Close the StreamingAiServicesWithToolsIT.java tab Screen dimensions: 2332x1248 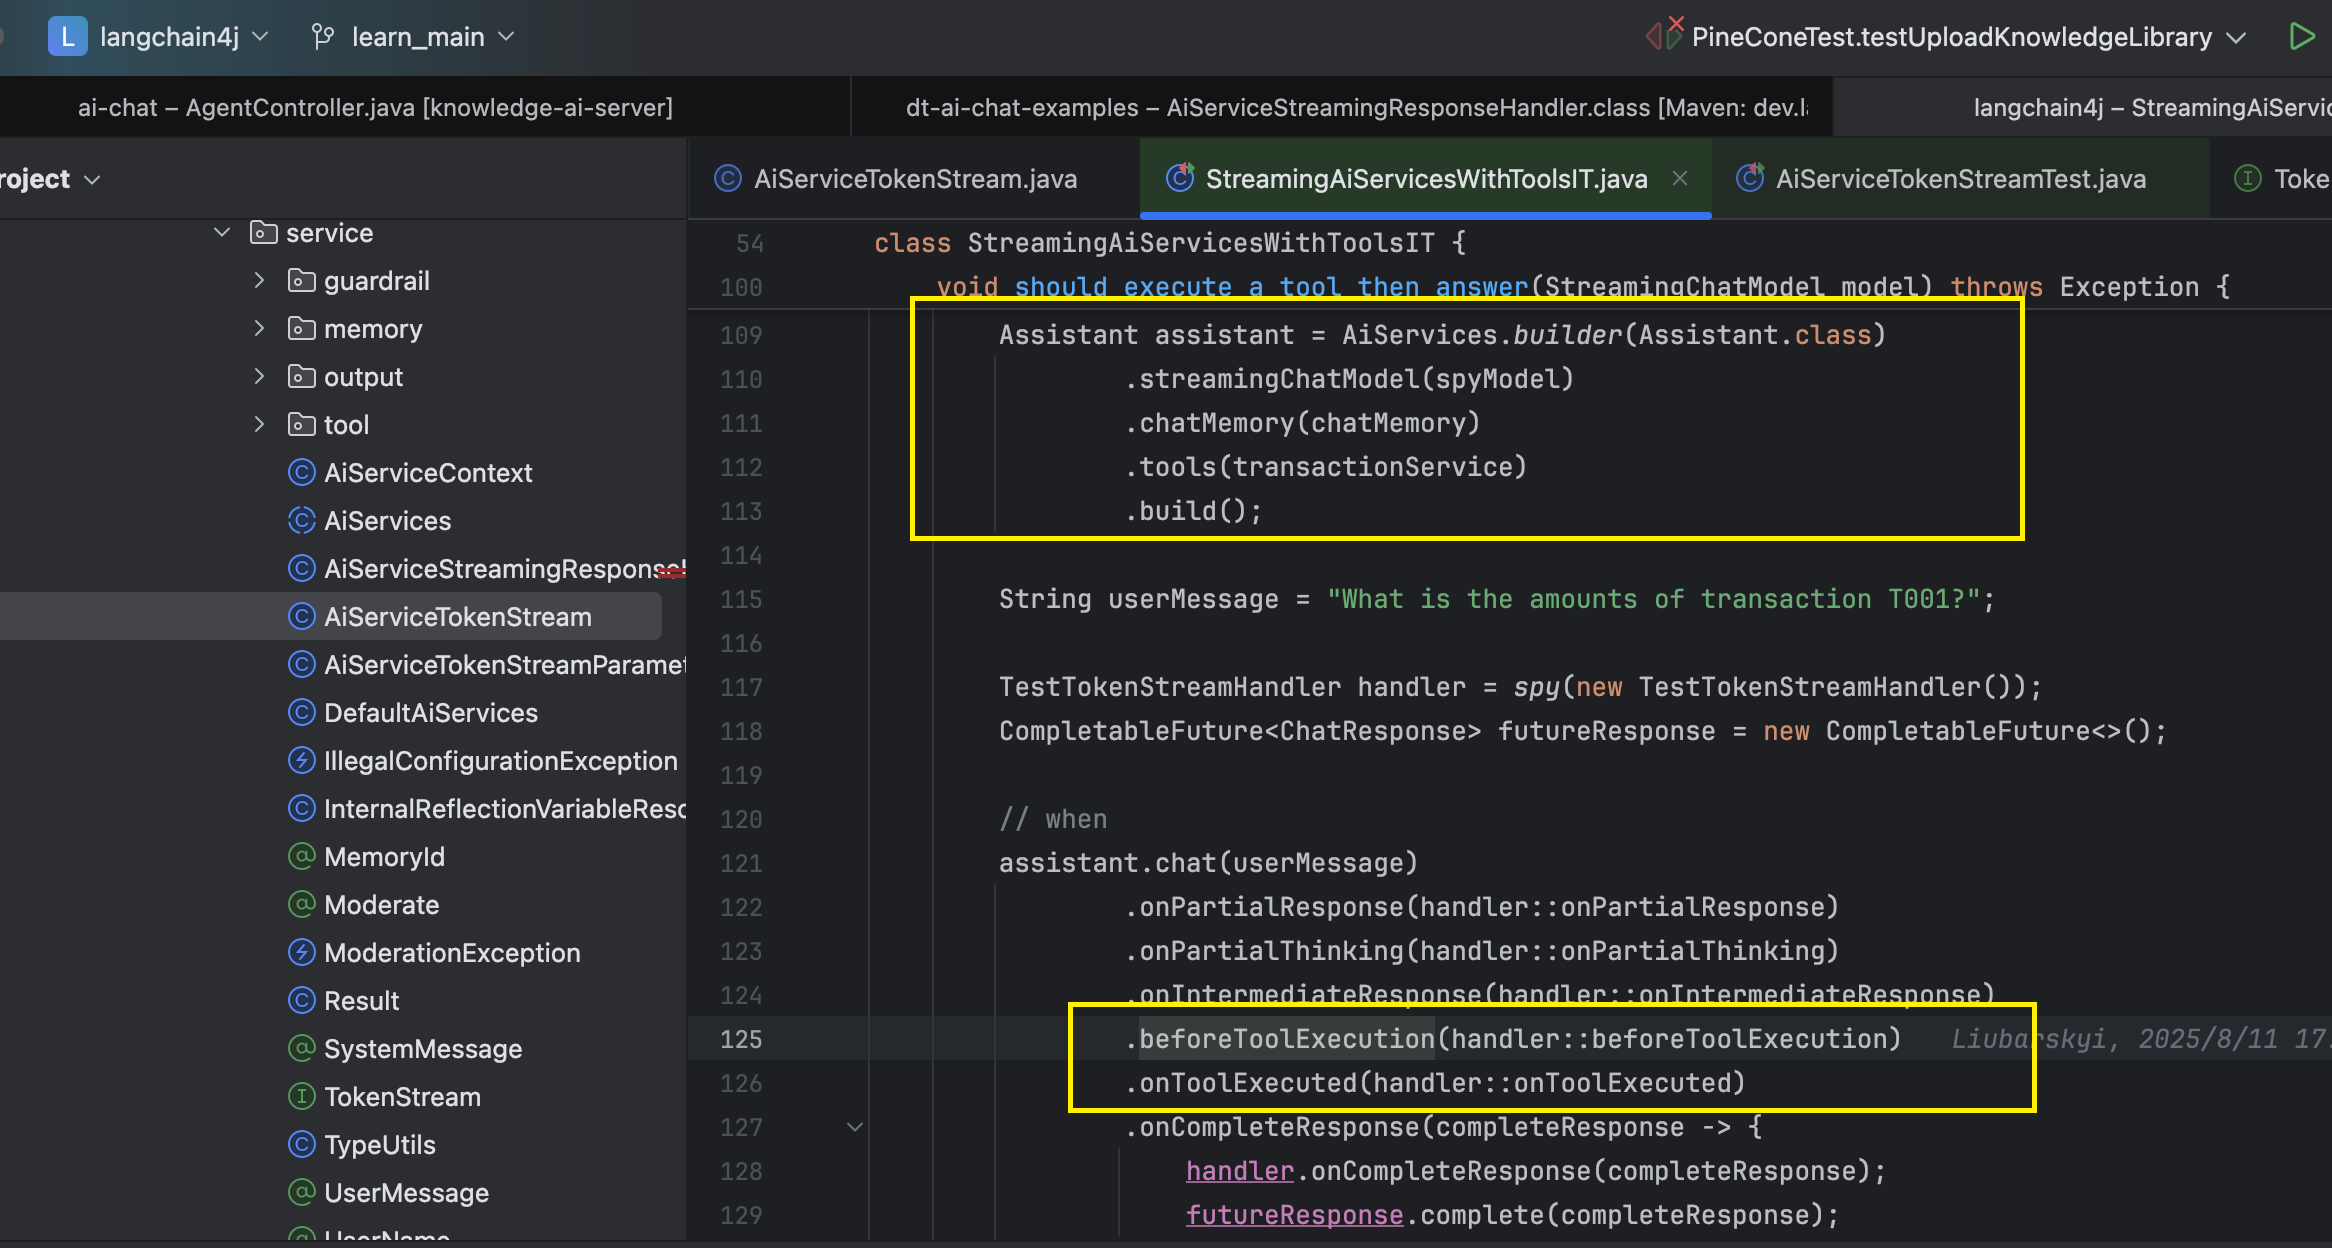1680,178
